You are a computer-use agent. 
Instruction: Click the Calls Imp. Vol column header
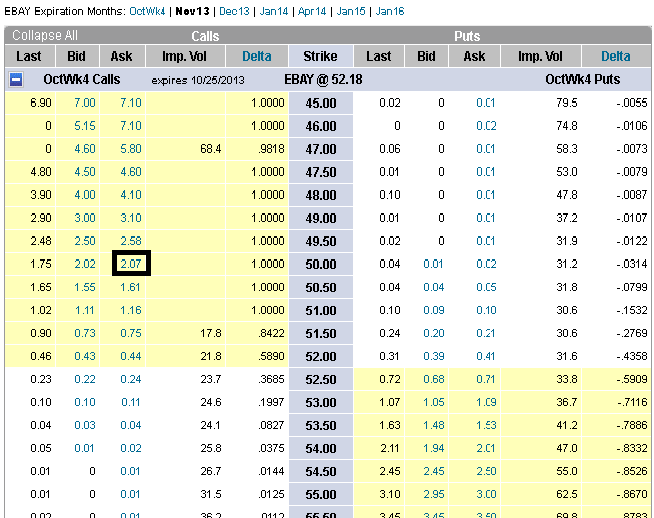pyautogui.click(x=184, y=56)
